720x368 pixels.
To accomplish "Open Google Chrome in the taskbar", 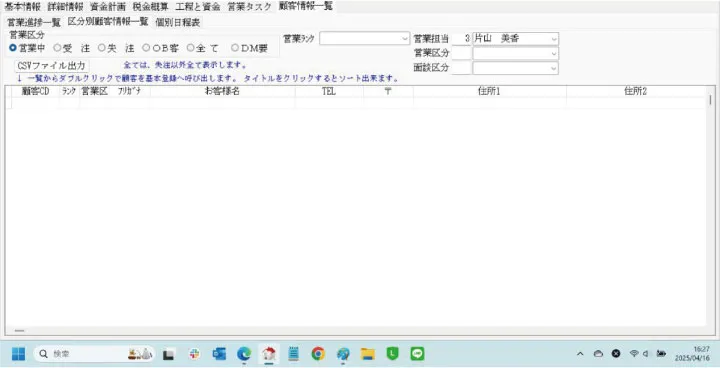I will (x=318, y=354).
